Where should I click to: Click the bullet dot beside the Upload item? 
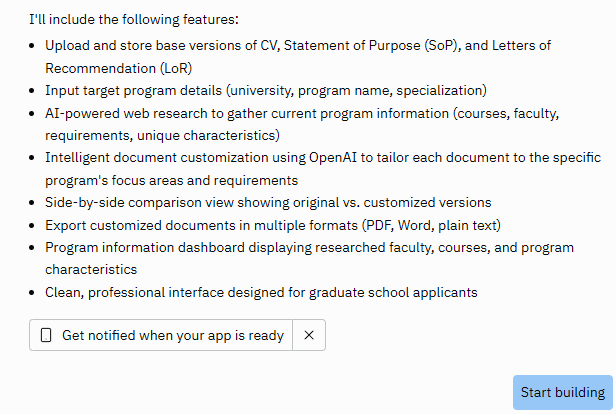pos(32,46)
